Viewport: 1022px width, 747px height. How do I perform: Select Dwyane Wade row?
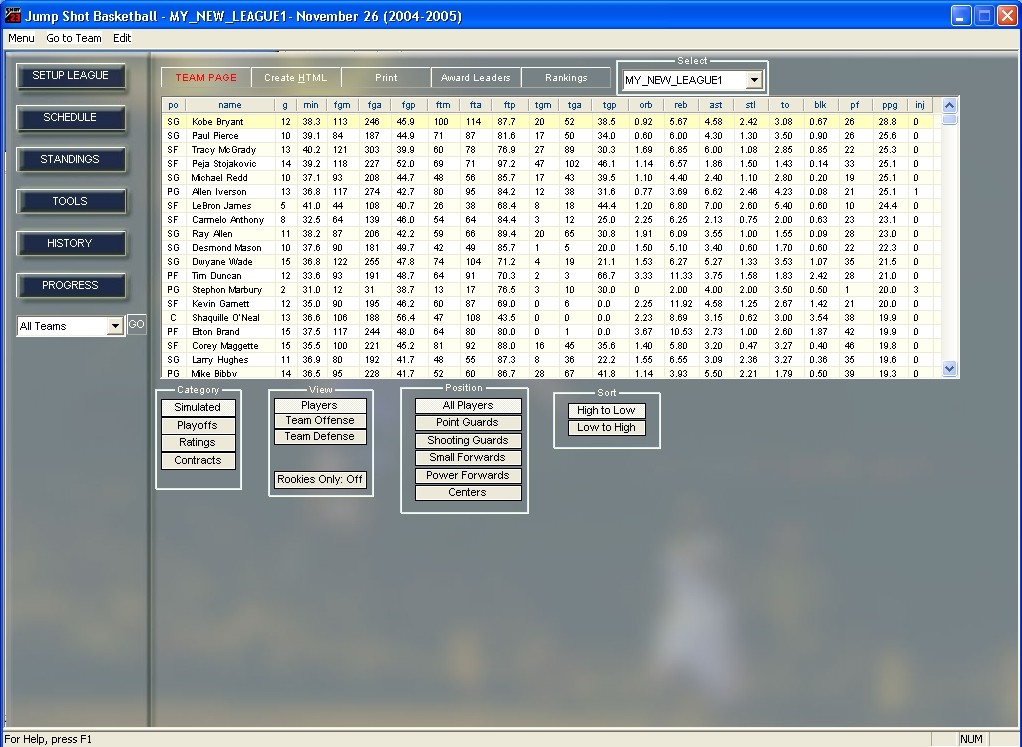[x=551, y=262]
